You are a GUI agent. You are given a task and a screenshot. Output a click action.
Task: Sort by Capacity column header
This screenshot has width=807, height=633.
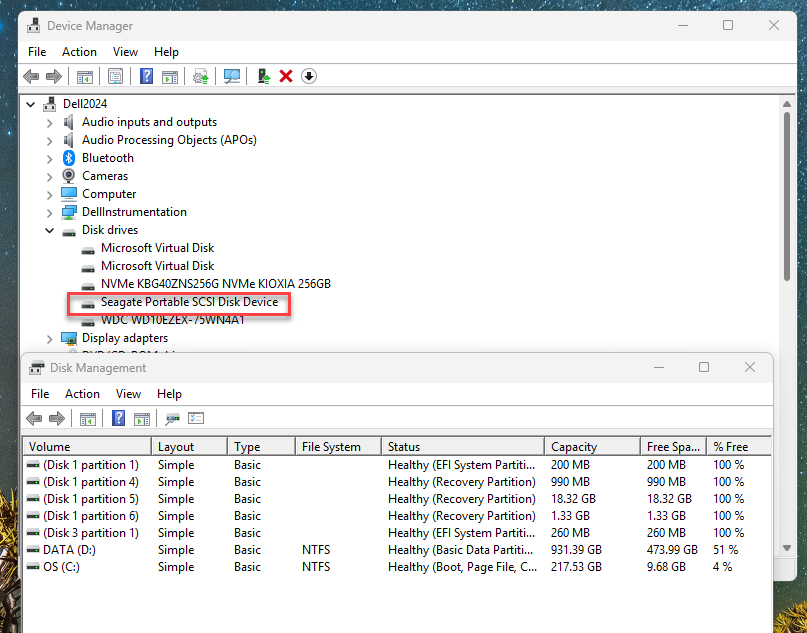tap(592, 446)
